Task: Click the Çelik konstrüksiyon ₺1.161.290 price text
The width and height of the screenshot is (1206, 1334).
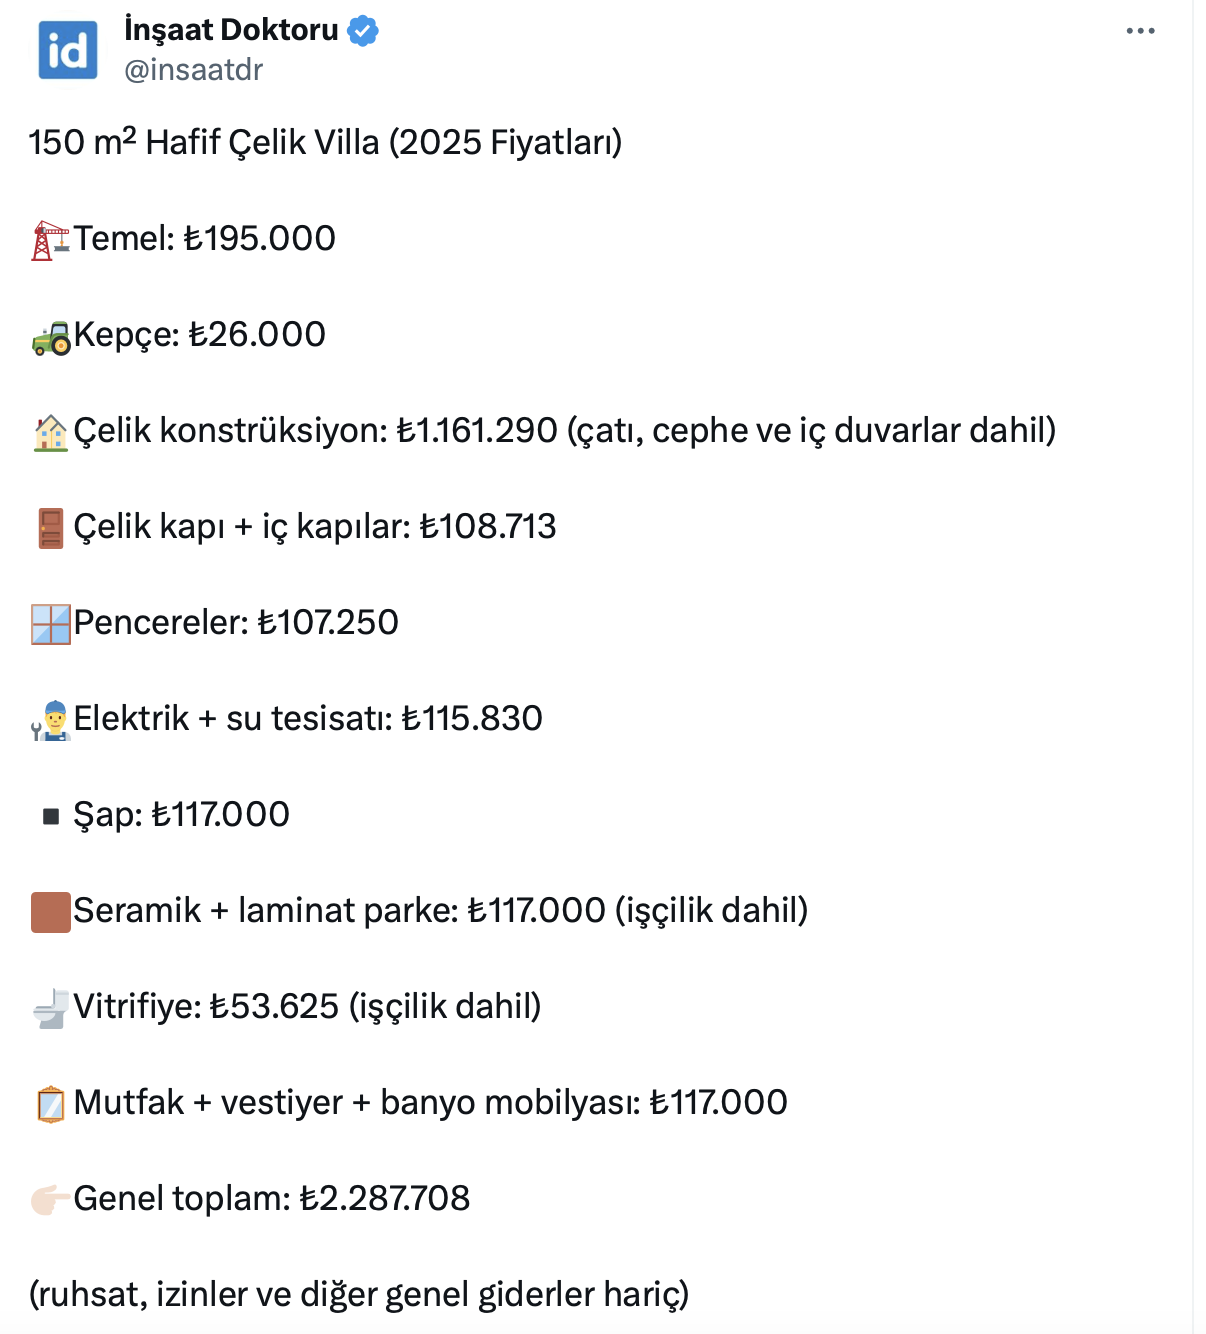Action: pos(477,431)
